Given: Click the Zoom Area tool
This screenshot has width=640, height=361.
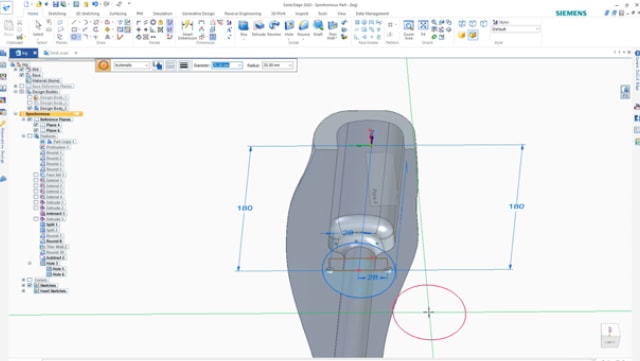Looking at the screenshot, I should (x=409, y=29).
